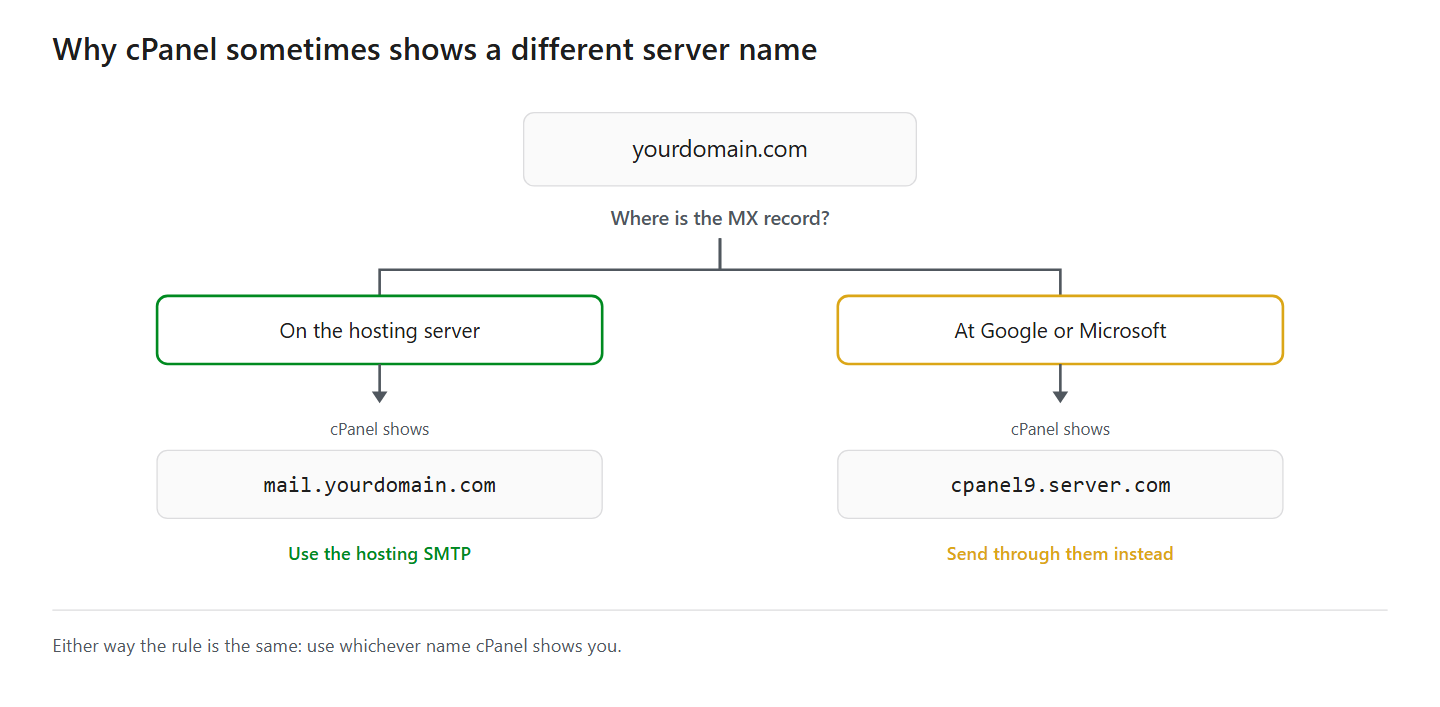The height and width of the screenshot is (707, 1440).
Task: Select the yourdomain.com box
Action: (x=720, y=149)
